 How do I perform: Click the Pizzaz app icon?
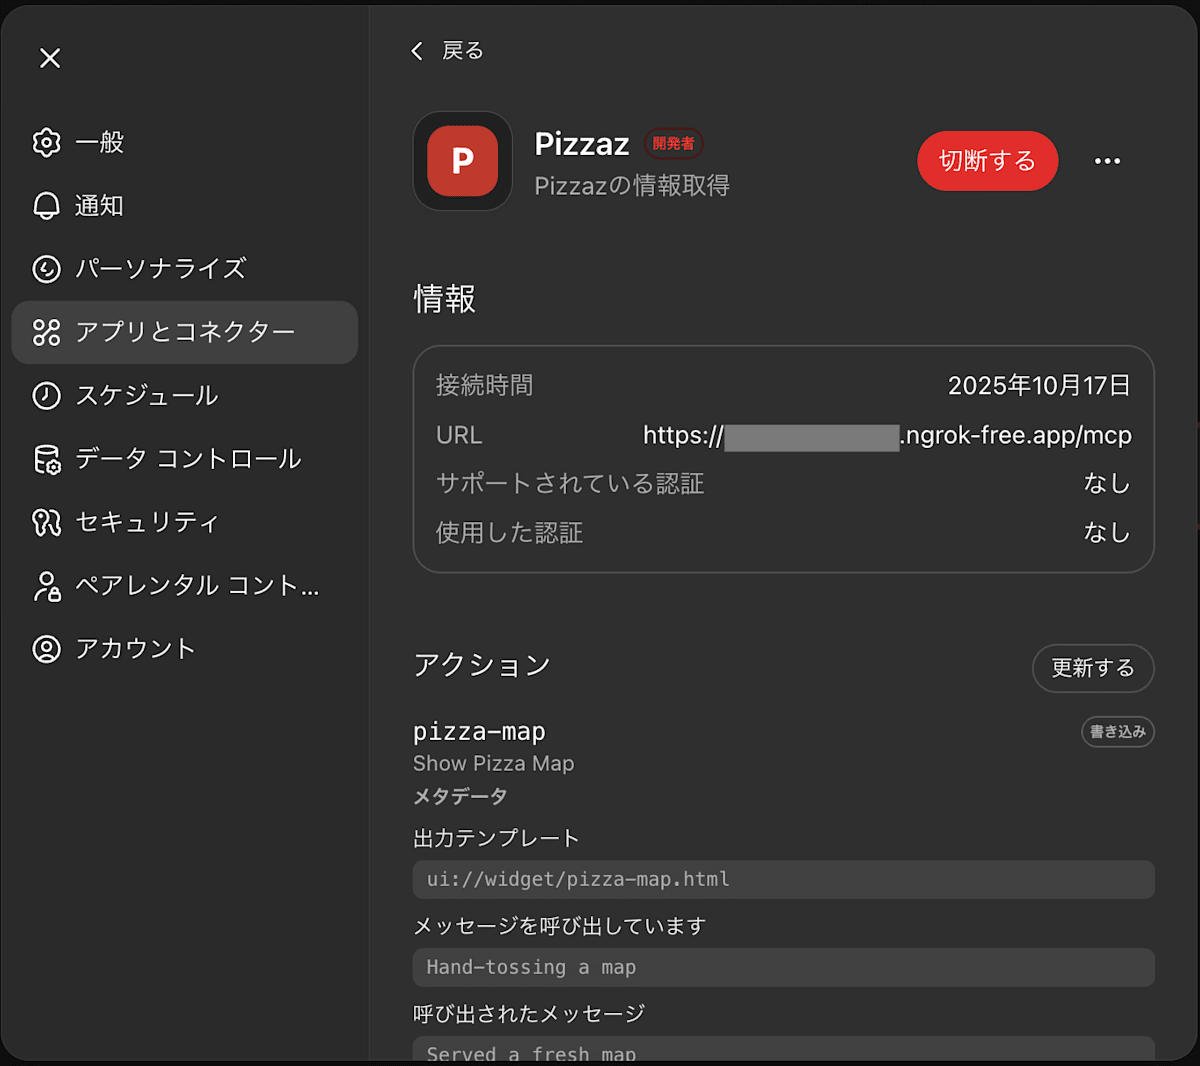[x=462, y=161]
